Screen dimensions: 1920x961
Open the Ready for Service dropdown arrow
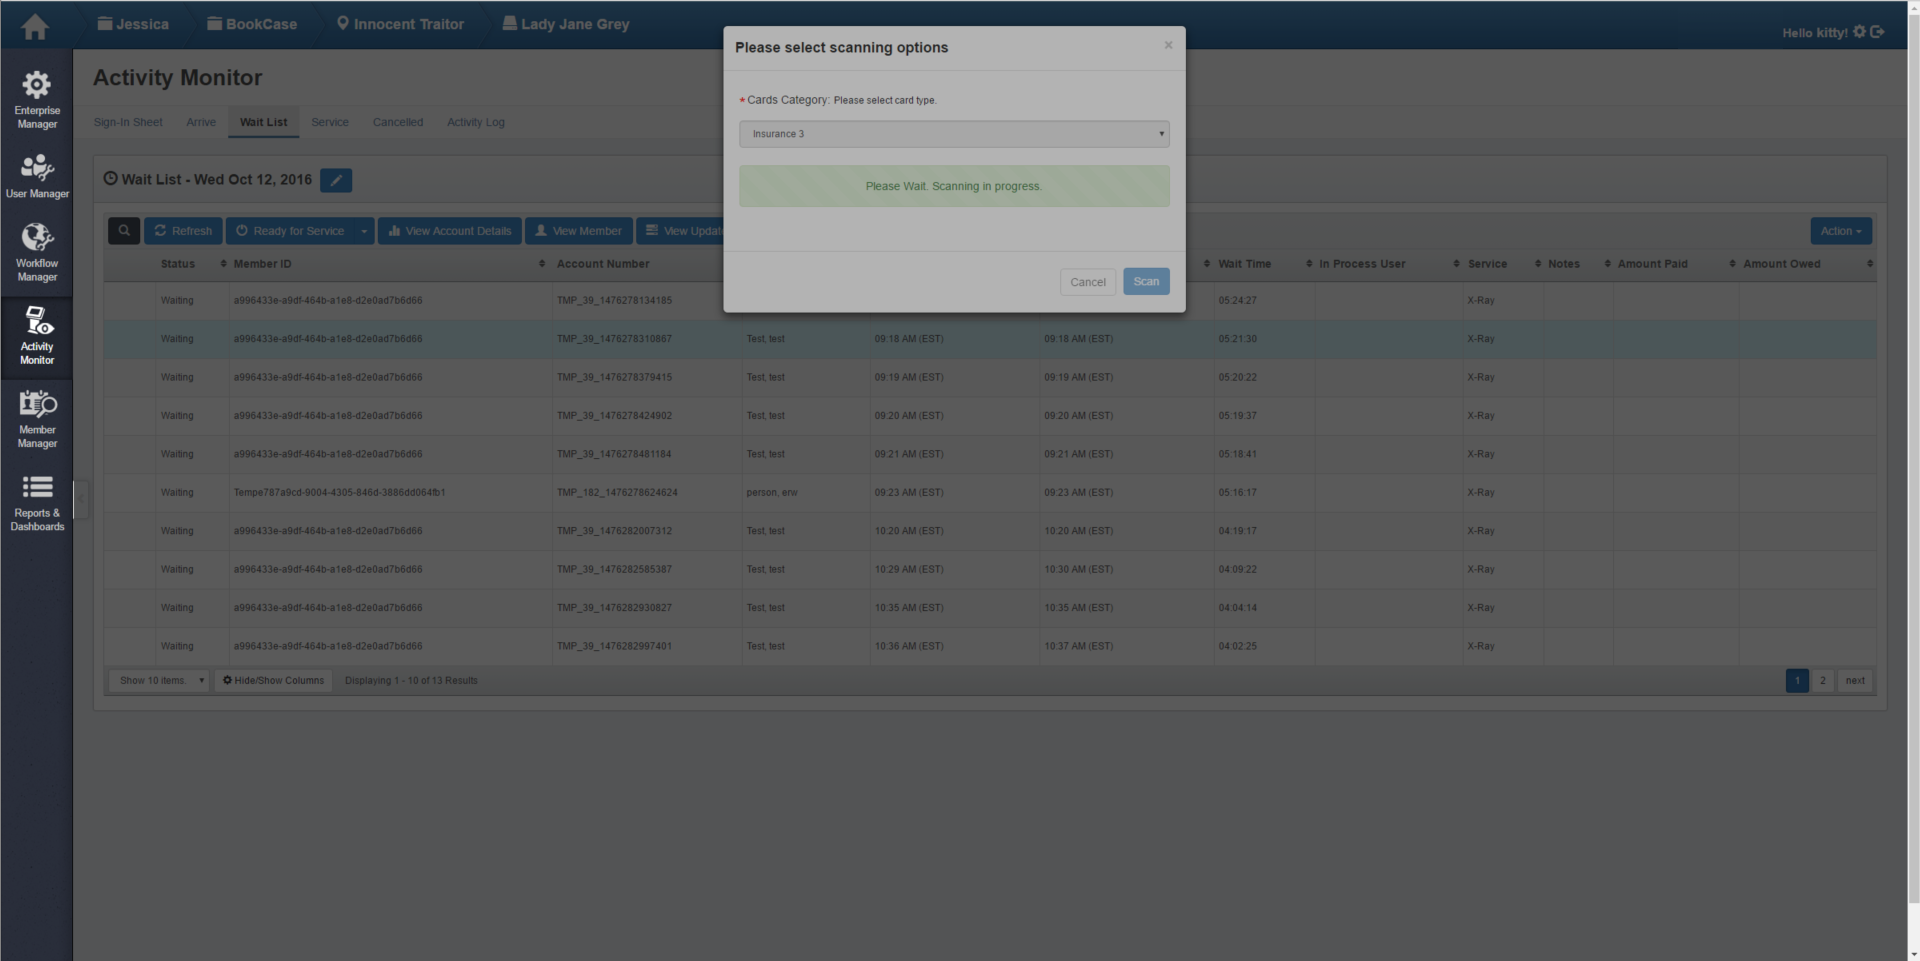(x=364, y=231)
